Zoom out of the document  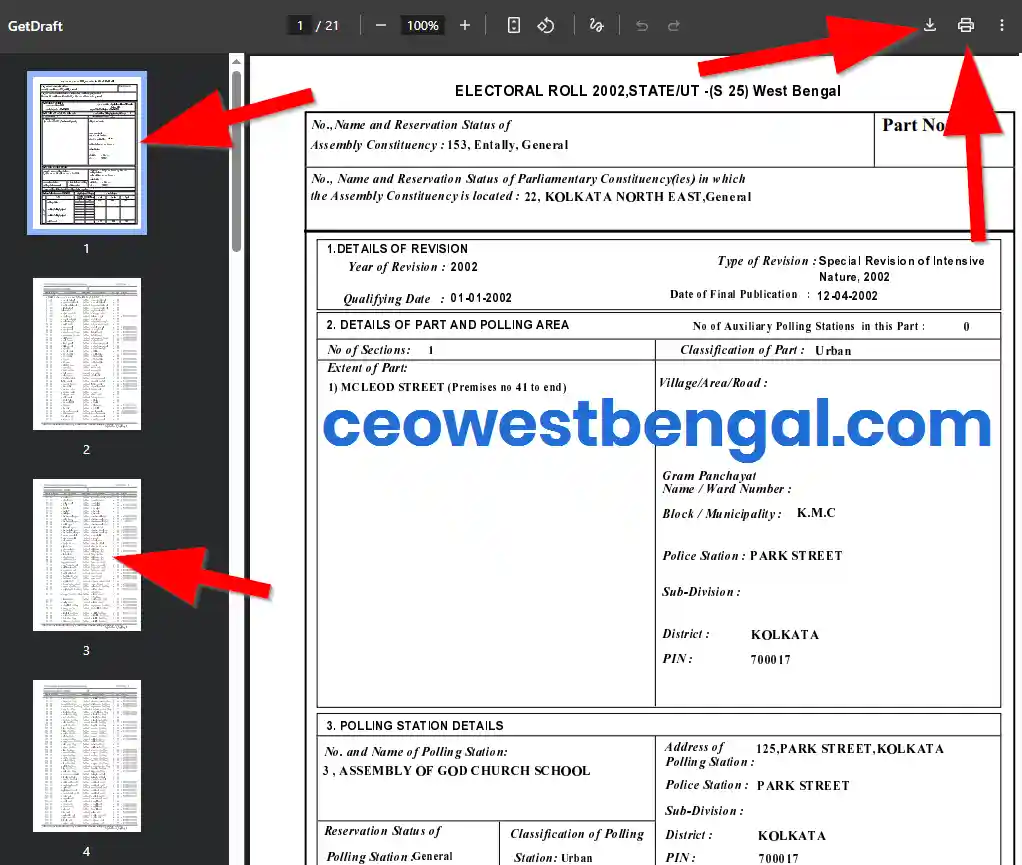tap(380, 25)
